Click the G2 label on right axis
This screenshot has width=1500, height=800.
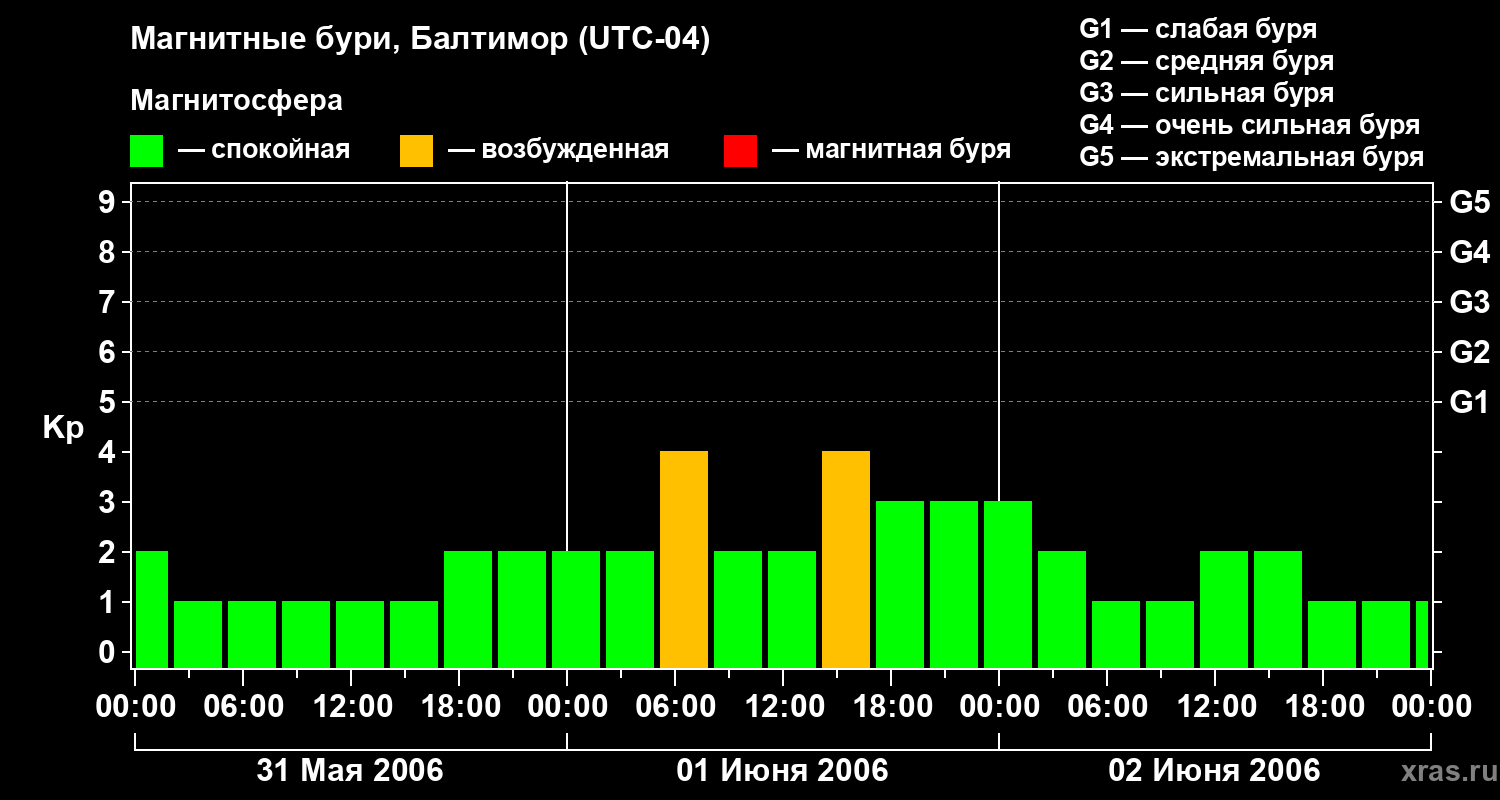[x=1469, y=352]
